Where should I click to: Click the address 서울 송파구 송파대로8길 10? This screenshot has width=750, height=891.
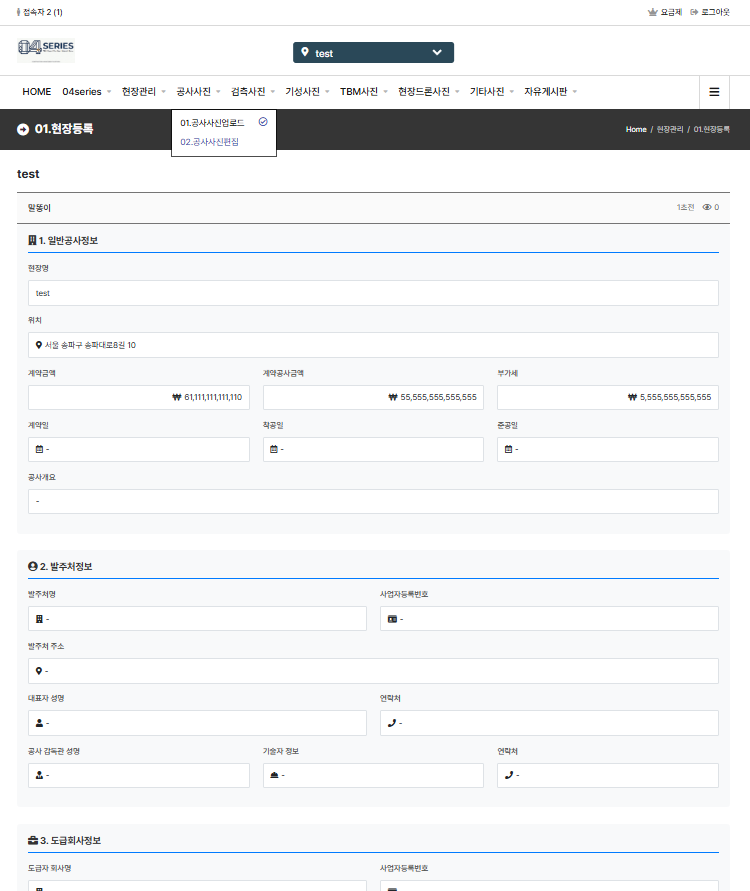pos(90,345)
